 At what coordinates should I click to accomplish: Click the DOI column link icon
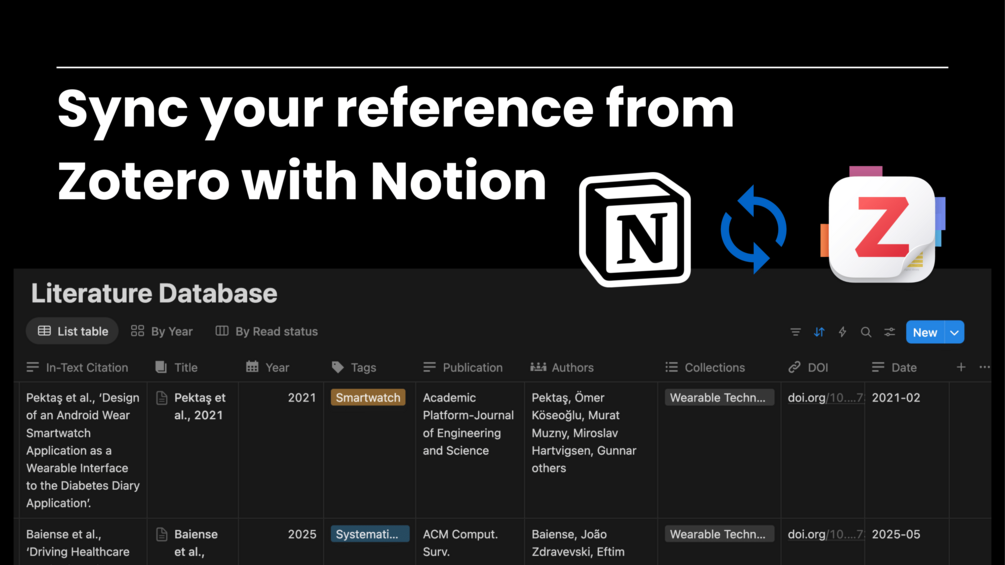794,367
